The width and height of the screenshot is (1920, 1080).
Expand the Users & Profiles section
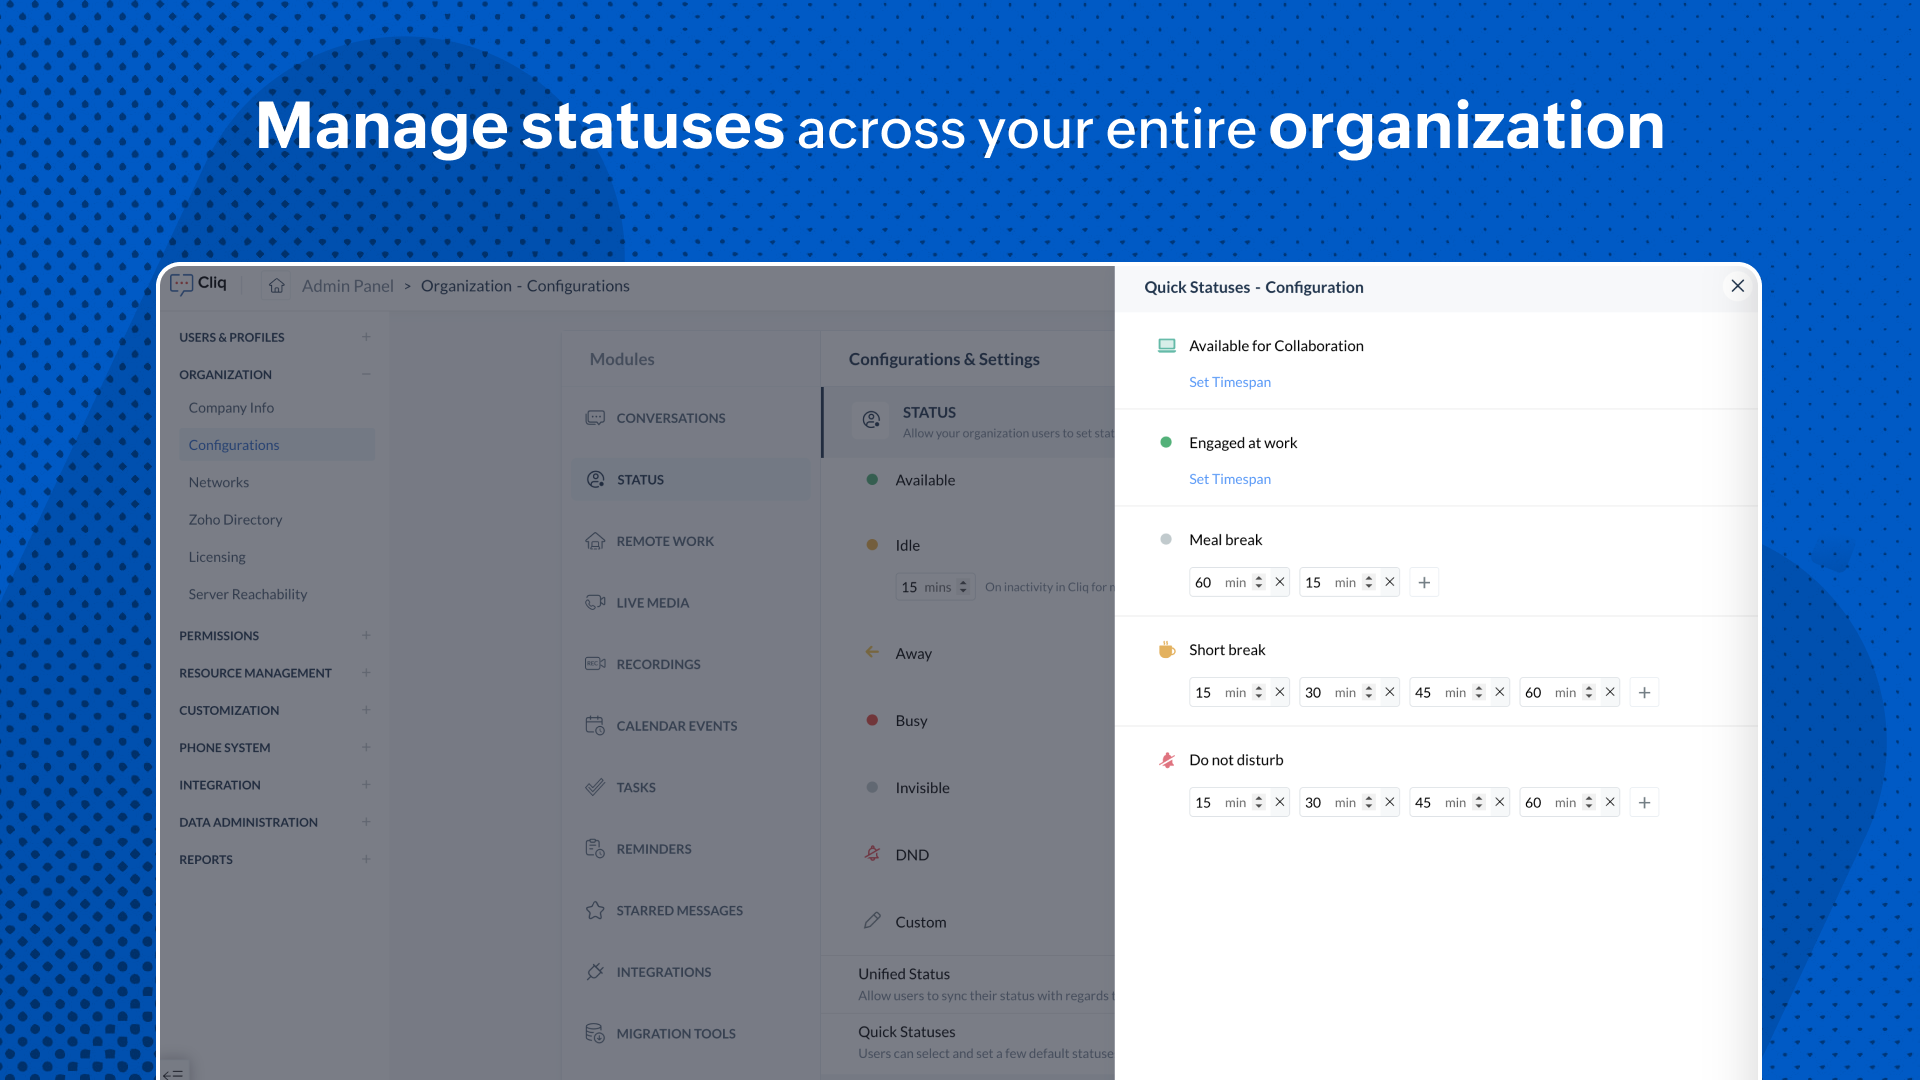coord(366,337)
